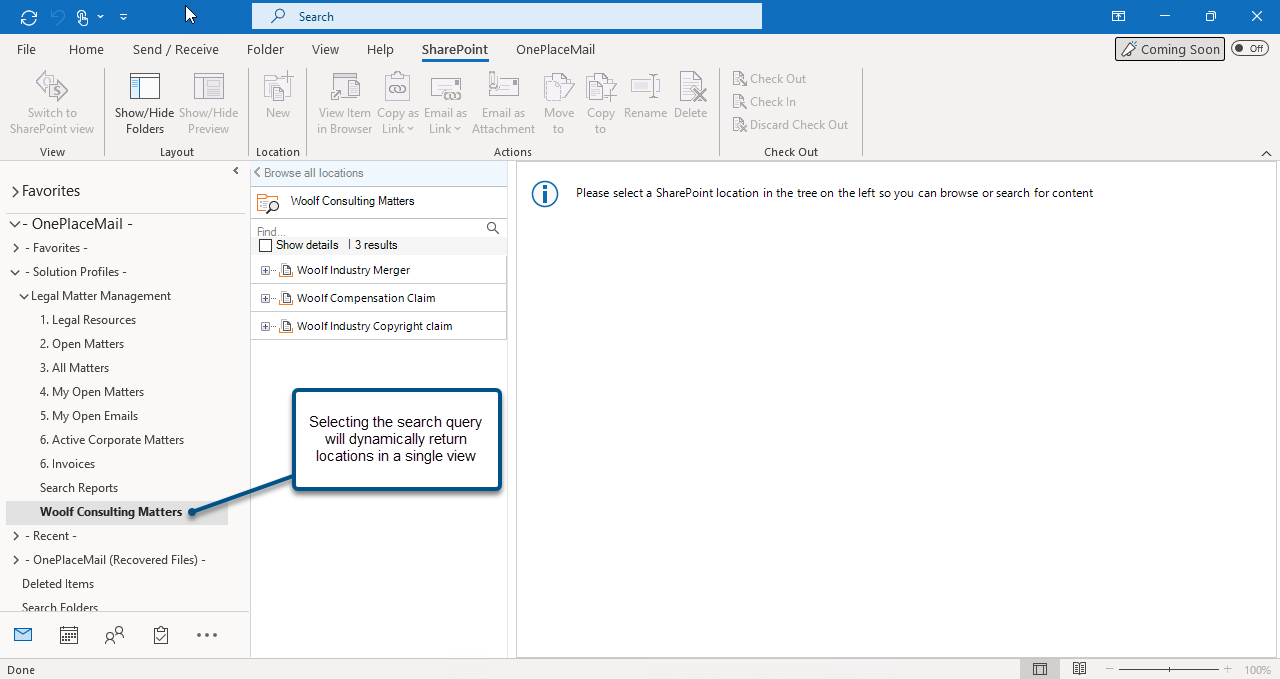Open the touch/mouse mode icon
The image size is (1280, 679).
[83, 17]
